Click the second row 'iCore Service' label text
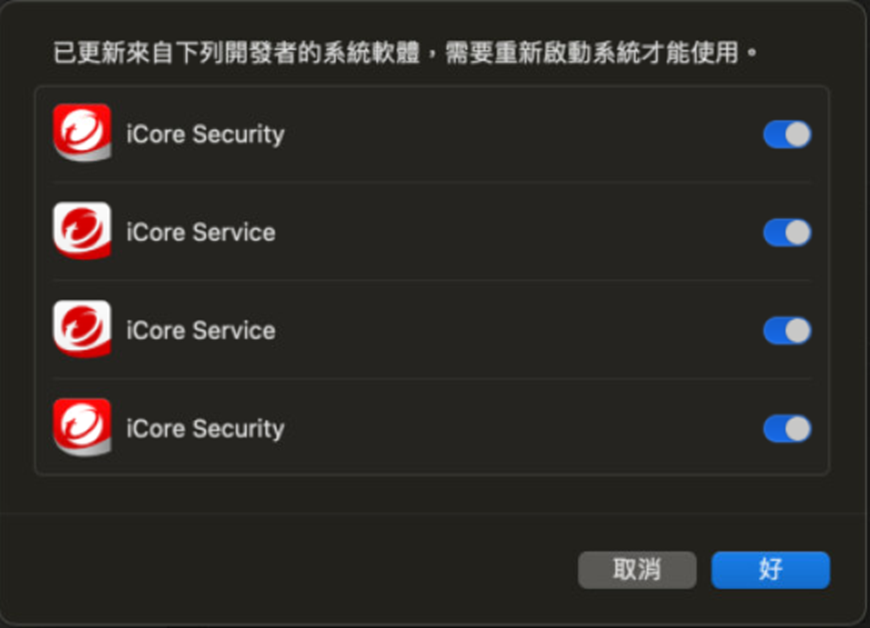The width and height of the screenshot is (870, 628). 200,232
